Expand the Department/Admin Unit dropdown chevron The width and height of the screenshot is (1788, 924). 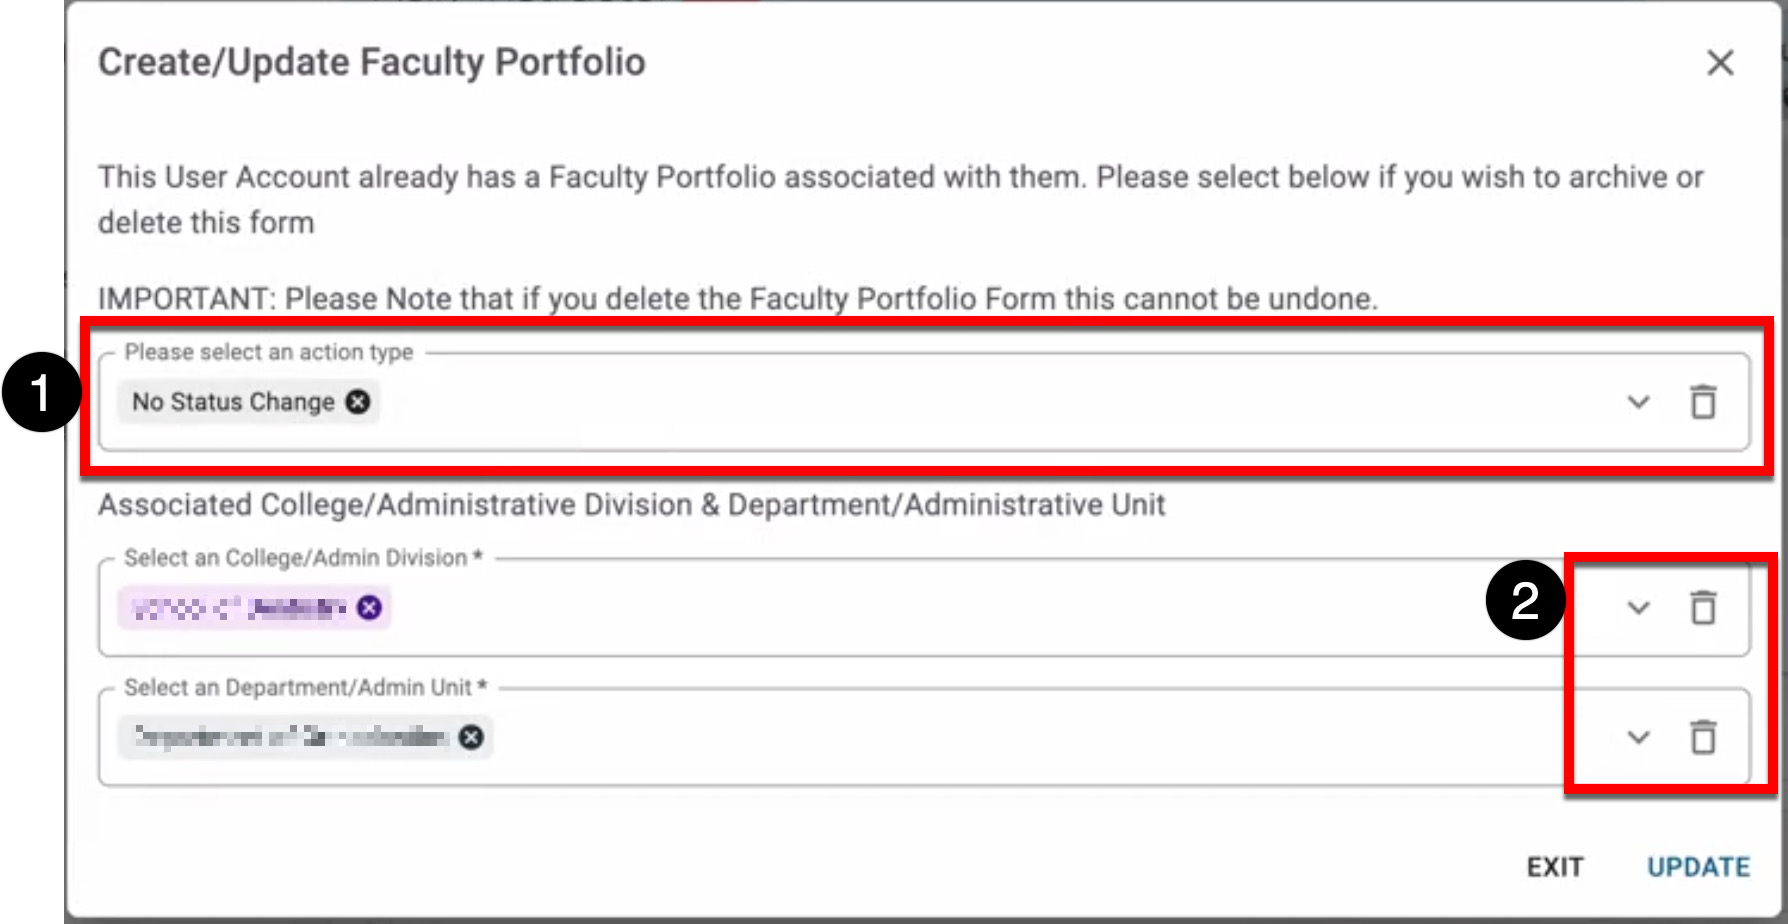pos(1638,737)
